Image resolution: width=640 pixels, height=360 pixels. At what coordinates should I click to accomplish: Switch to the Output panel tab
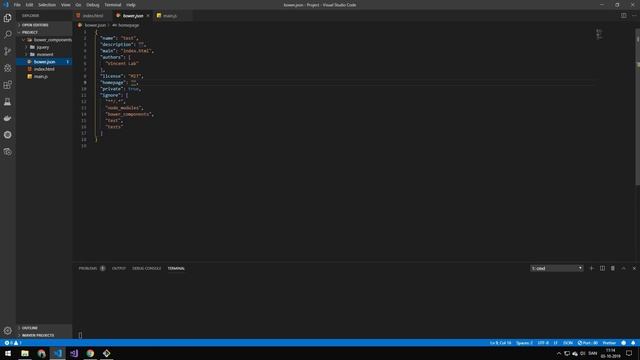click(x=119, y=268)
